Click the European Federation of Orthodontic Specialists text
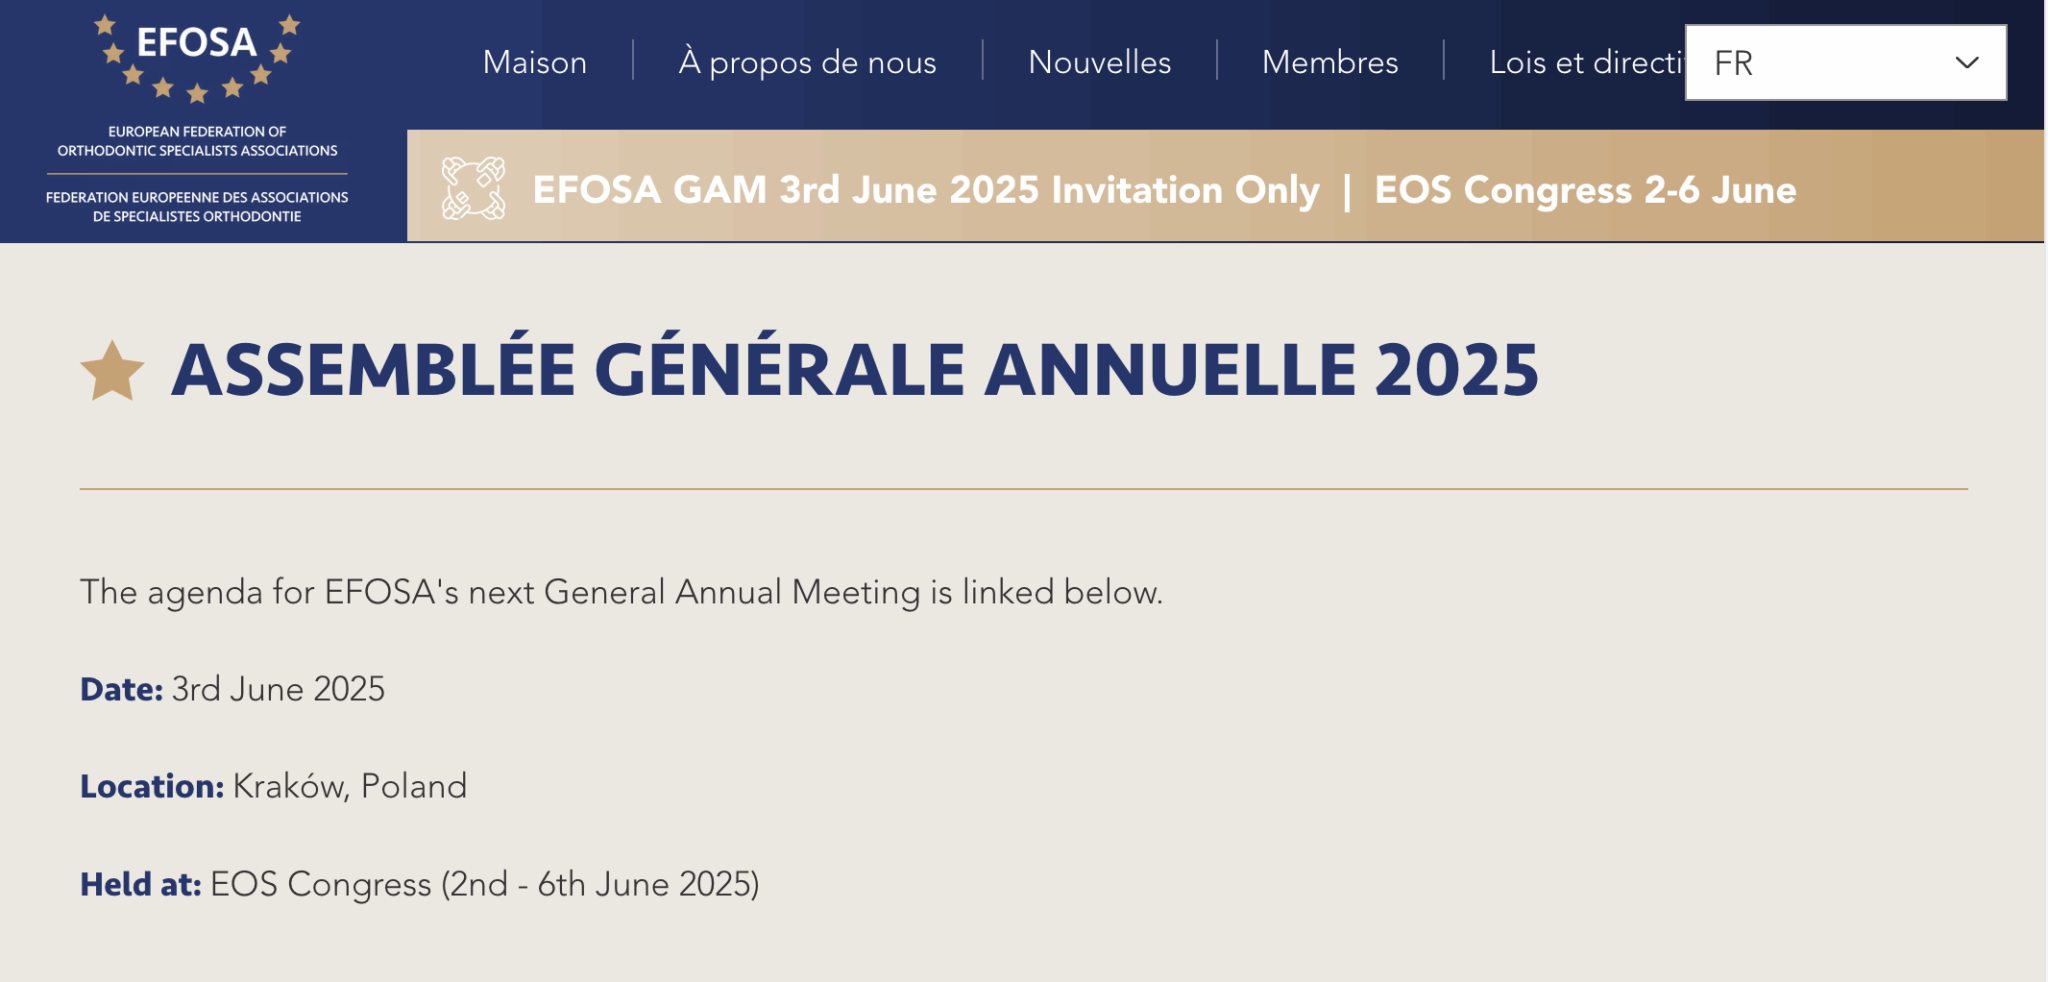This screenshot has height=982, width=2048. tap(197, 141)
